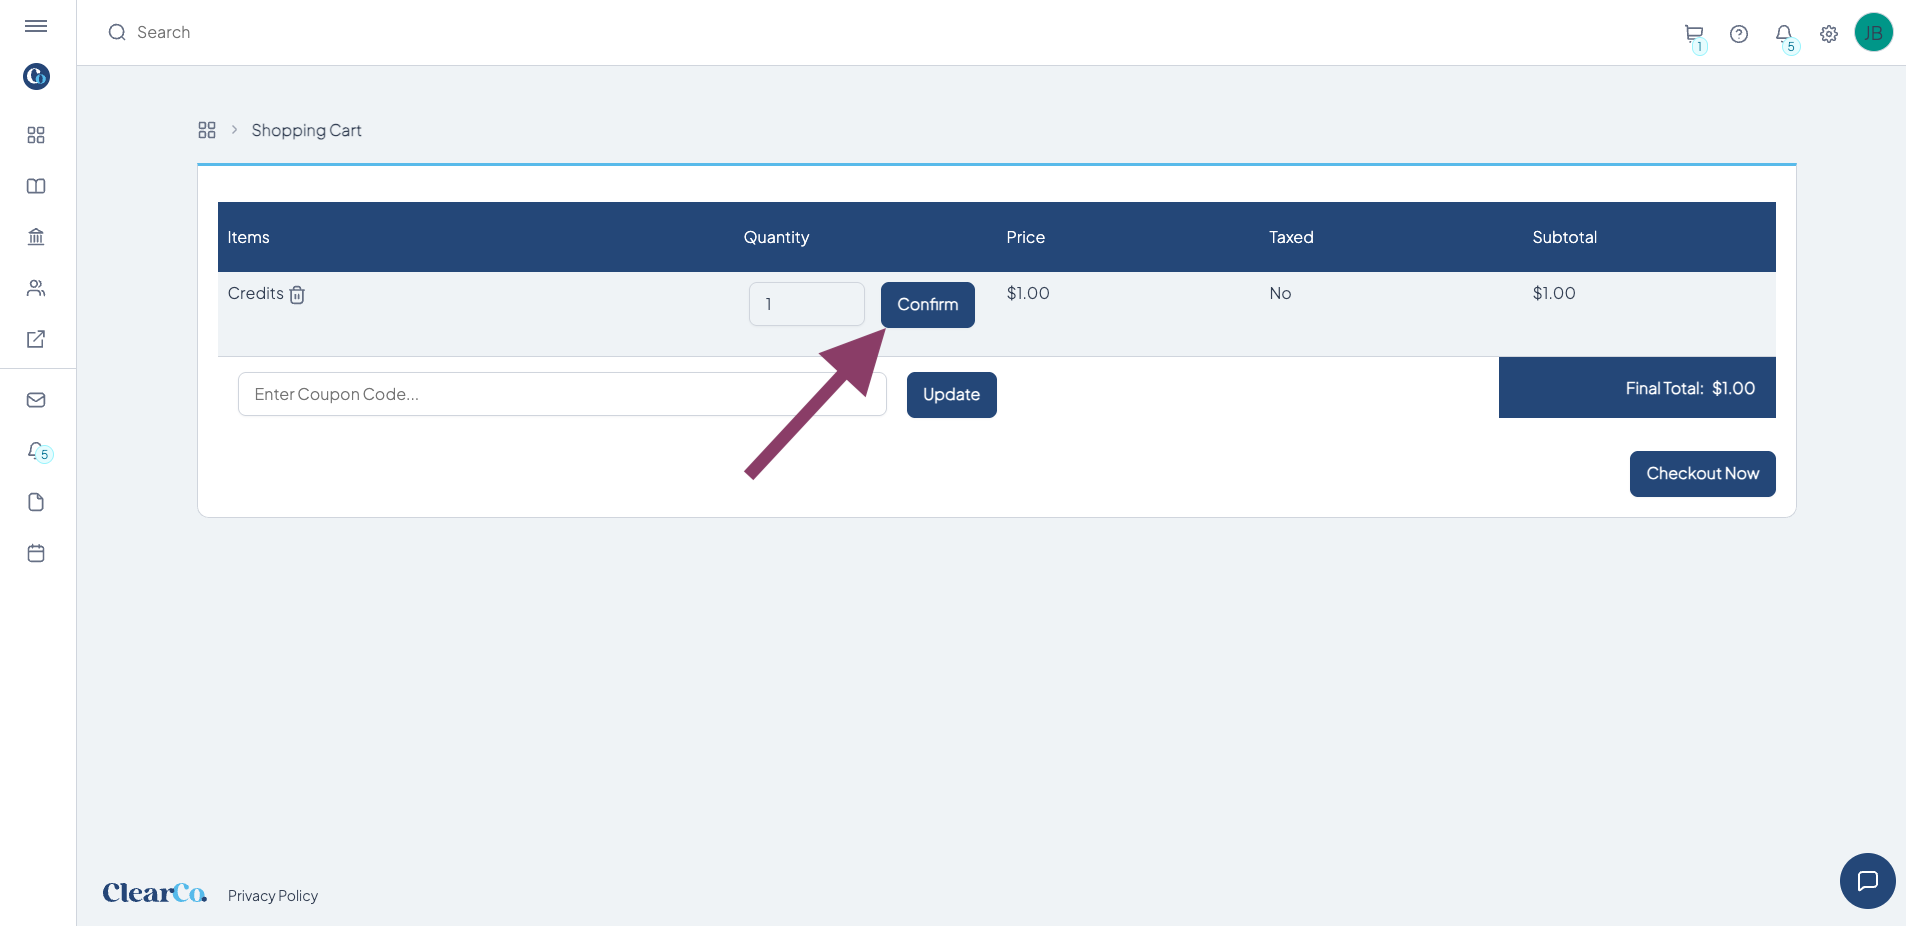Click the Subtotal cell $1.00

(1554, 293)
